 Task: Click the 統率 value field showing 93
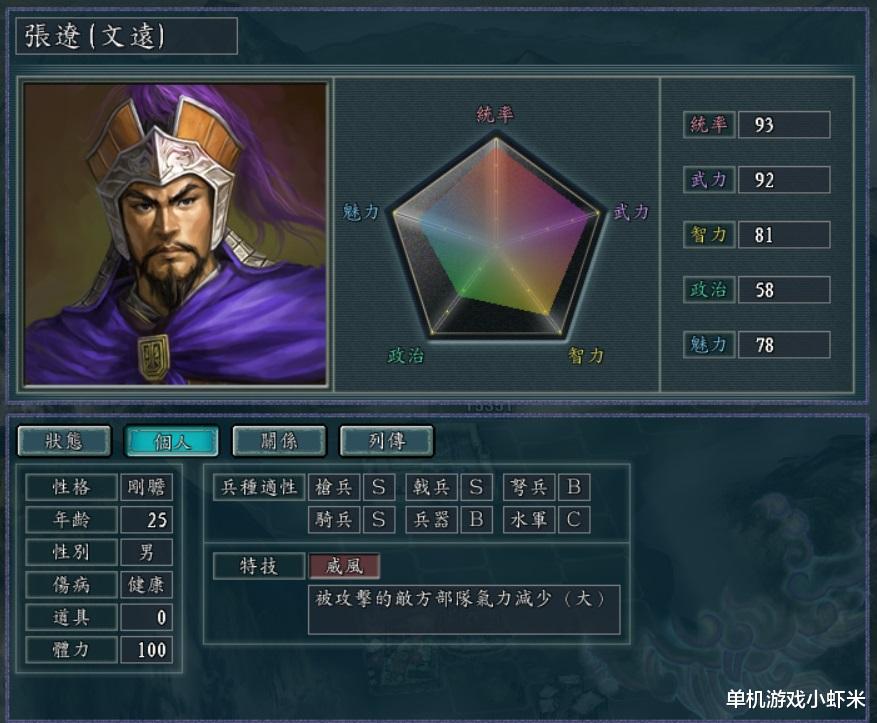click(x=784, y=125)
